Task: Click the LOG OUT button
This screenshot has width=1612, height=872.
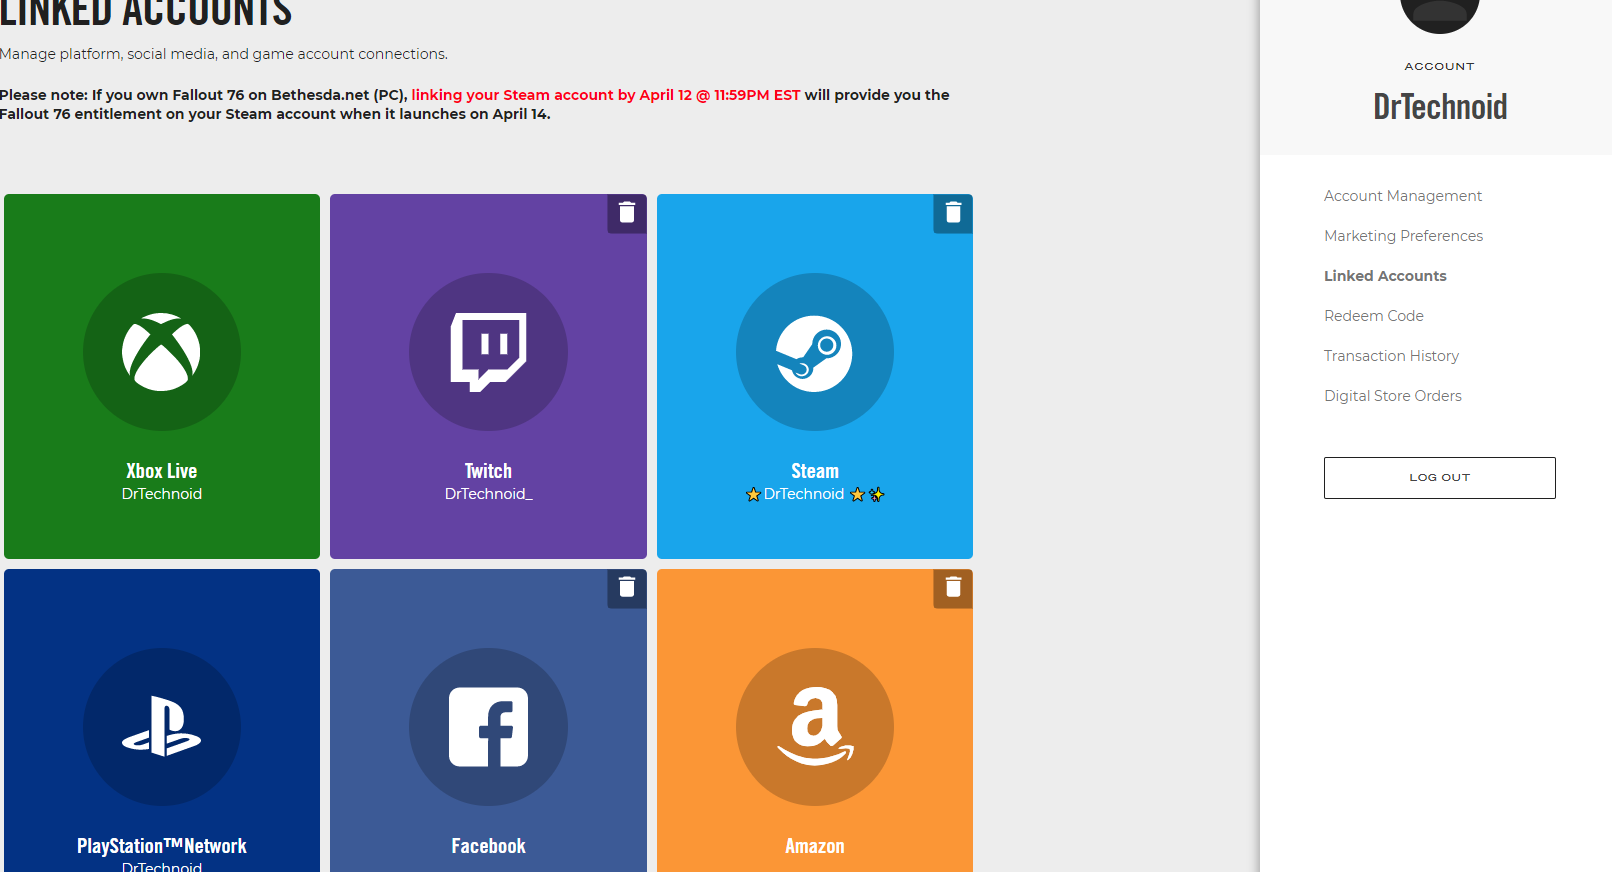Action: (1440, 478)
